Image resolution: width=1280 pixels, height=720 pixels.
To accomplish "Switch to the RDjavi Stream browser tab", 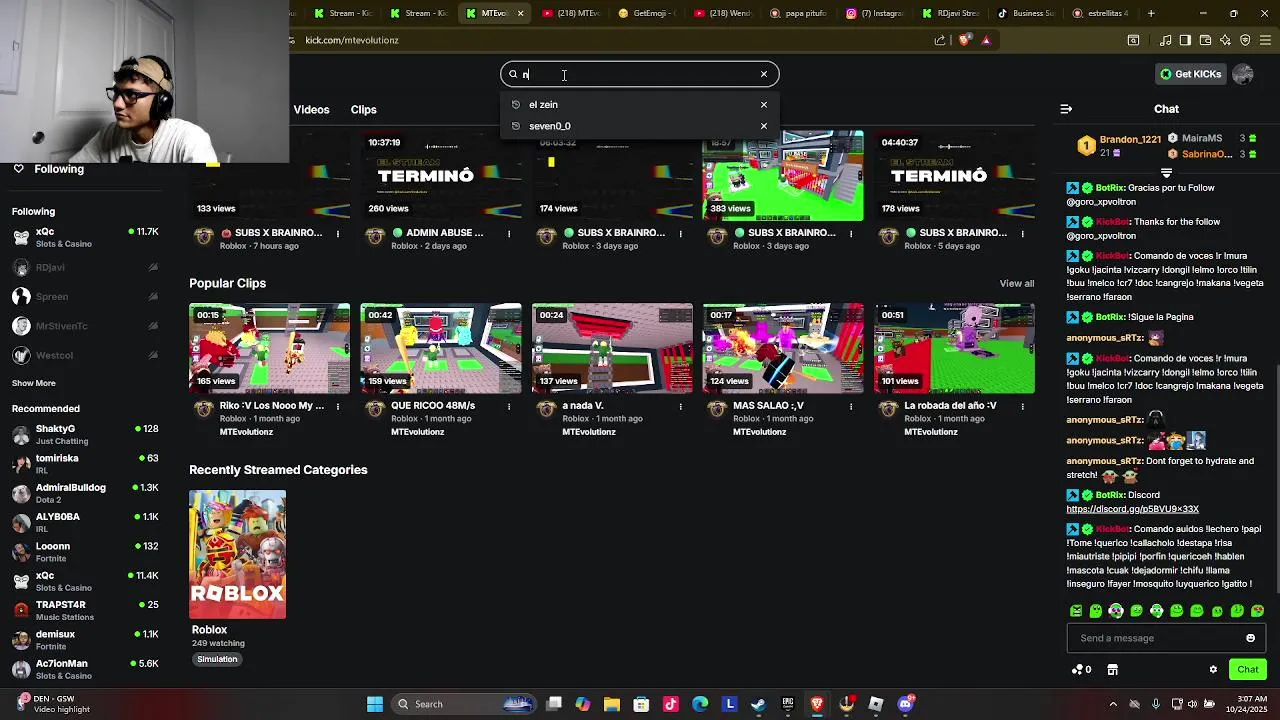I will click(x=950, y=13).
